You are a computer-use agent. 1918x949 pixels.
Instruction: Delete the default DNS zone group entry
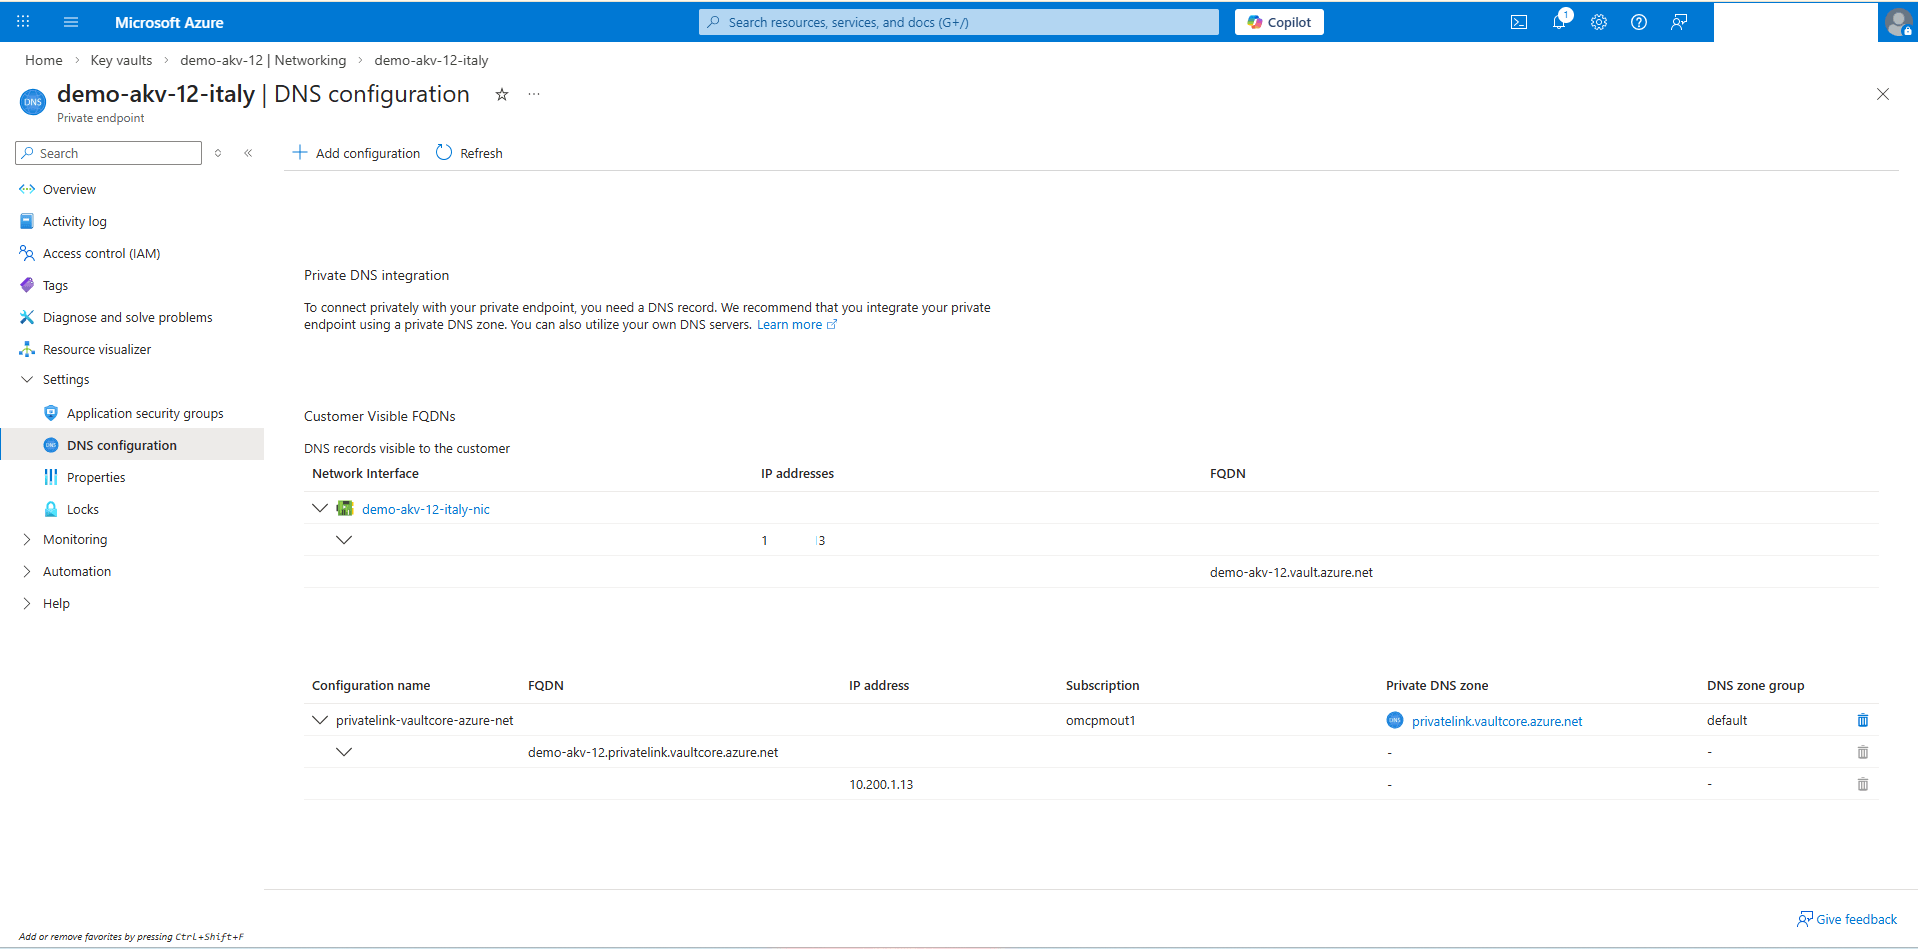click(1862, 720)
